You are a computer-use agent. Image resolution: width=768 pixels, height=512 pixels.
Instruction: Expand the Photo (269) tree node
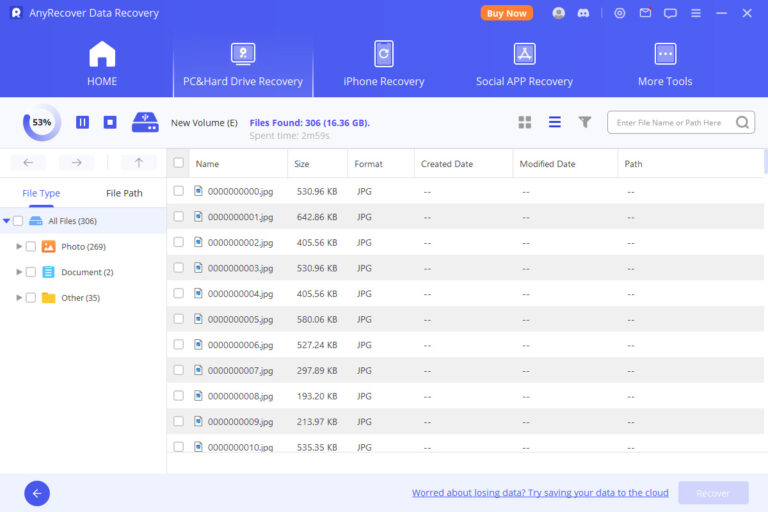(x=19, y=246)
